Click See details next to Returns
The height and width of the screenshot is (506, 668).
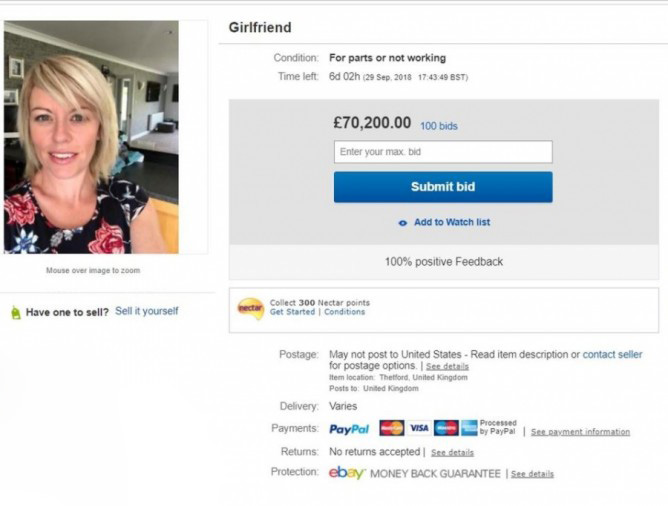click(x=452, y=453)
